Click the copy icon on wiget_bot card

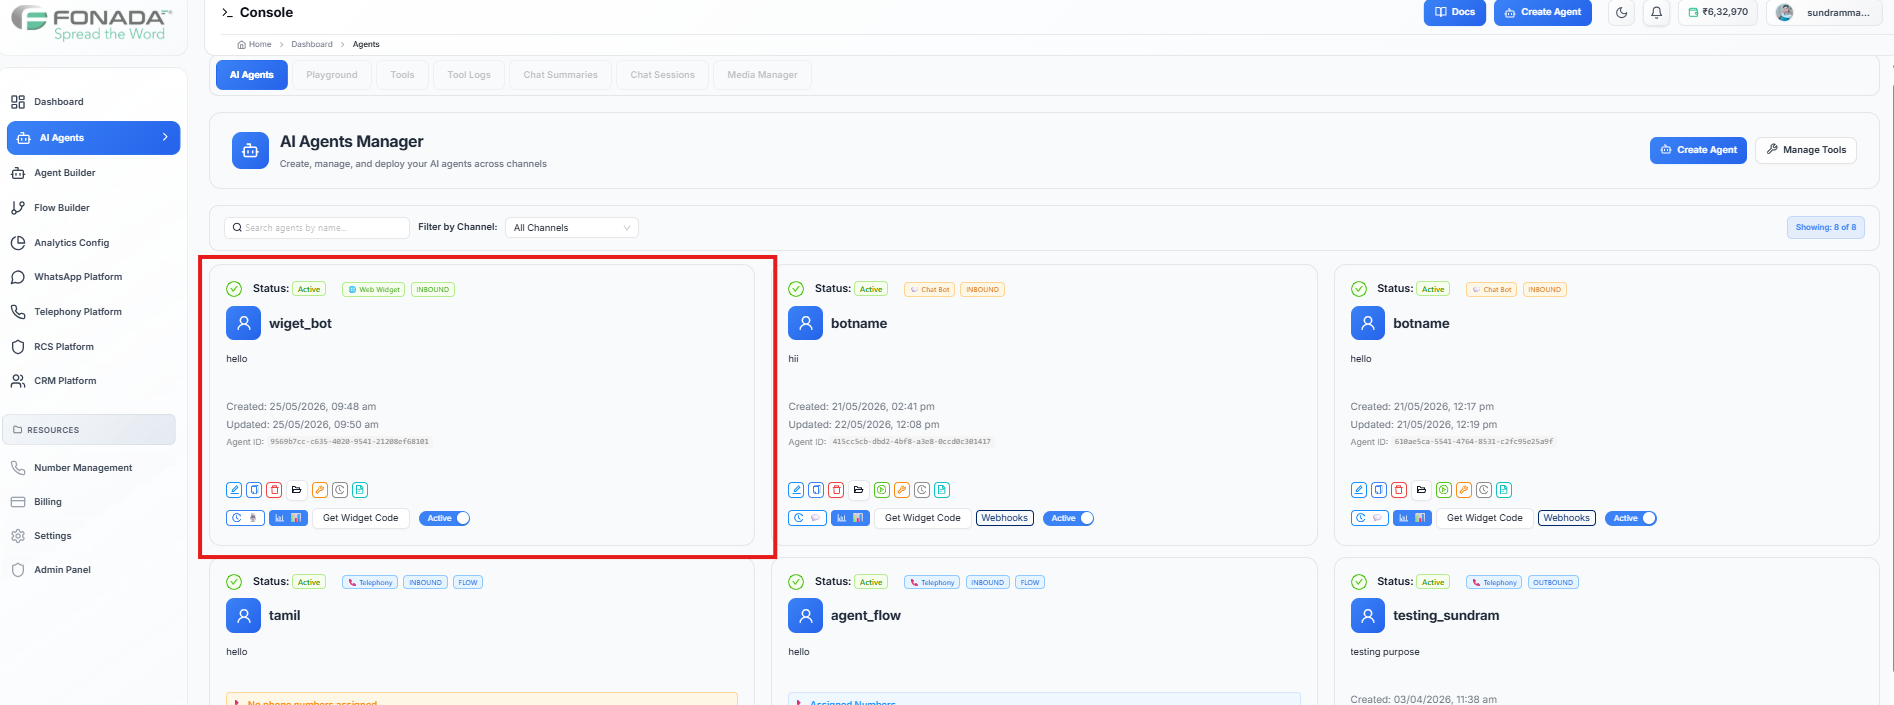pyautogui.click(x=254, y=490)
